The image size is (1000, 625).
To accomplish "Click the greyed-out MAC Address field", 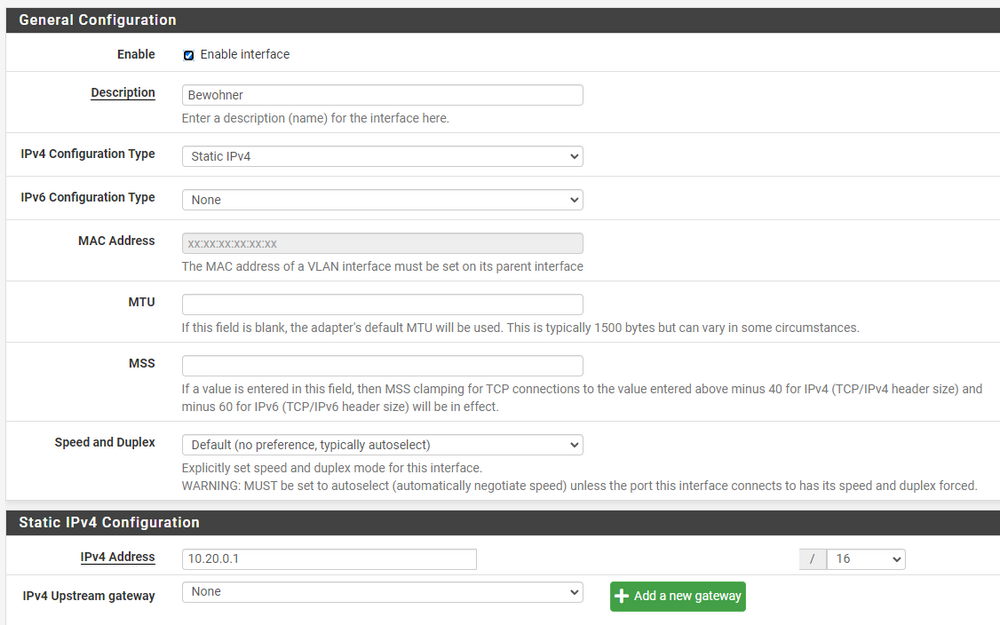I will pos(382,243).
